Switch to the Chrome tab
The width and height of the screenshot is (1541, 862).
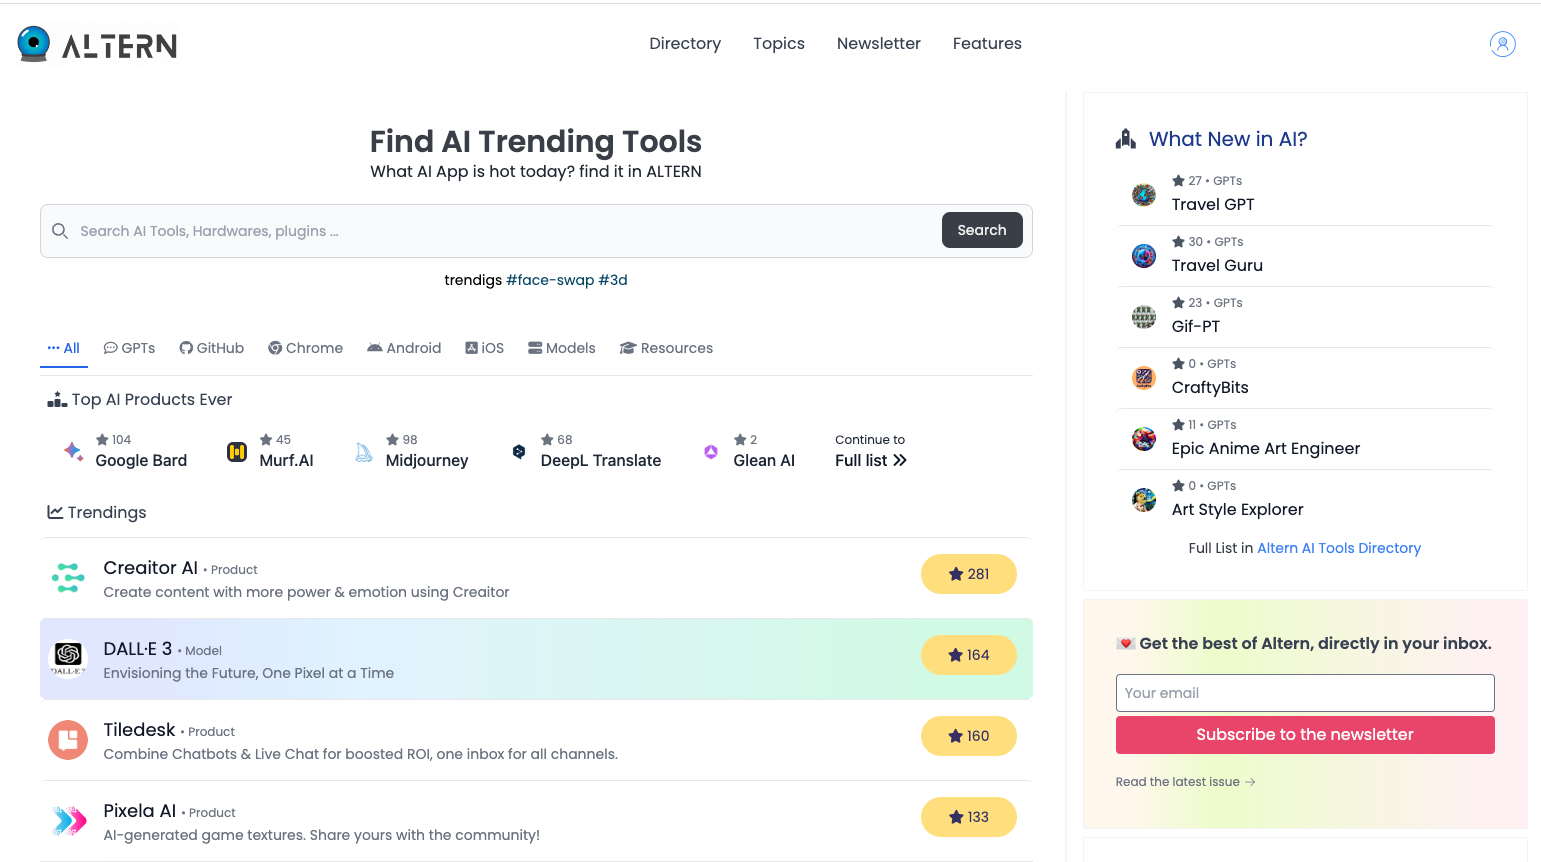[x=306, y=348]
